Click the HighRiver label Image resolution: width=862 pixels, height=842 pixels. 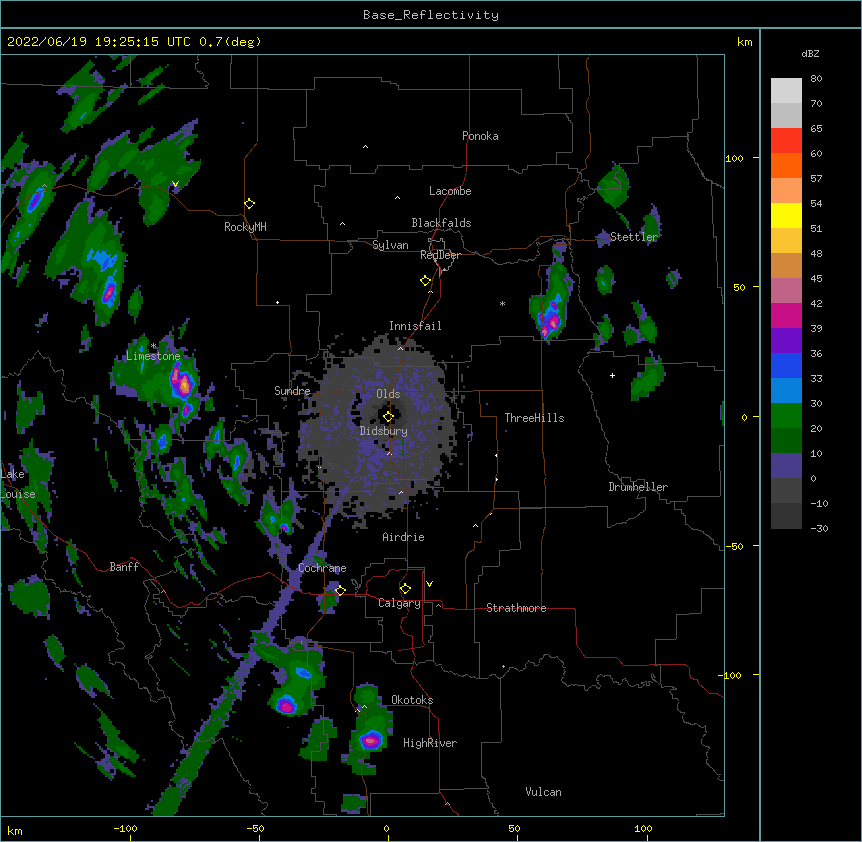point(430,743)
